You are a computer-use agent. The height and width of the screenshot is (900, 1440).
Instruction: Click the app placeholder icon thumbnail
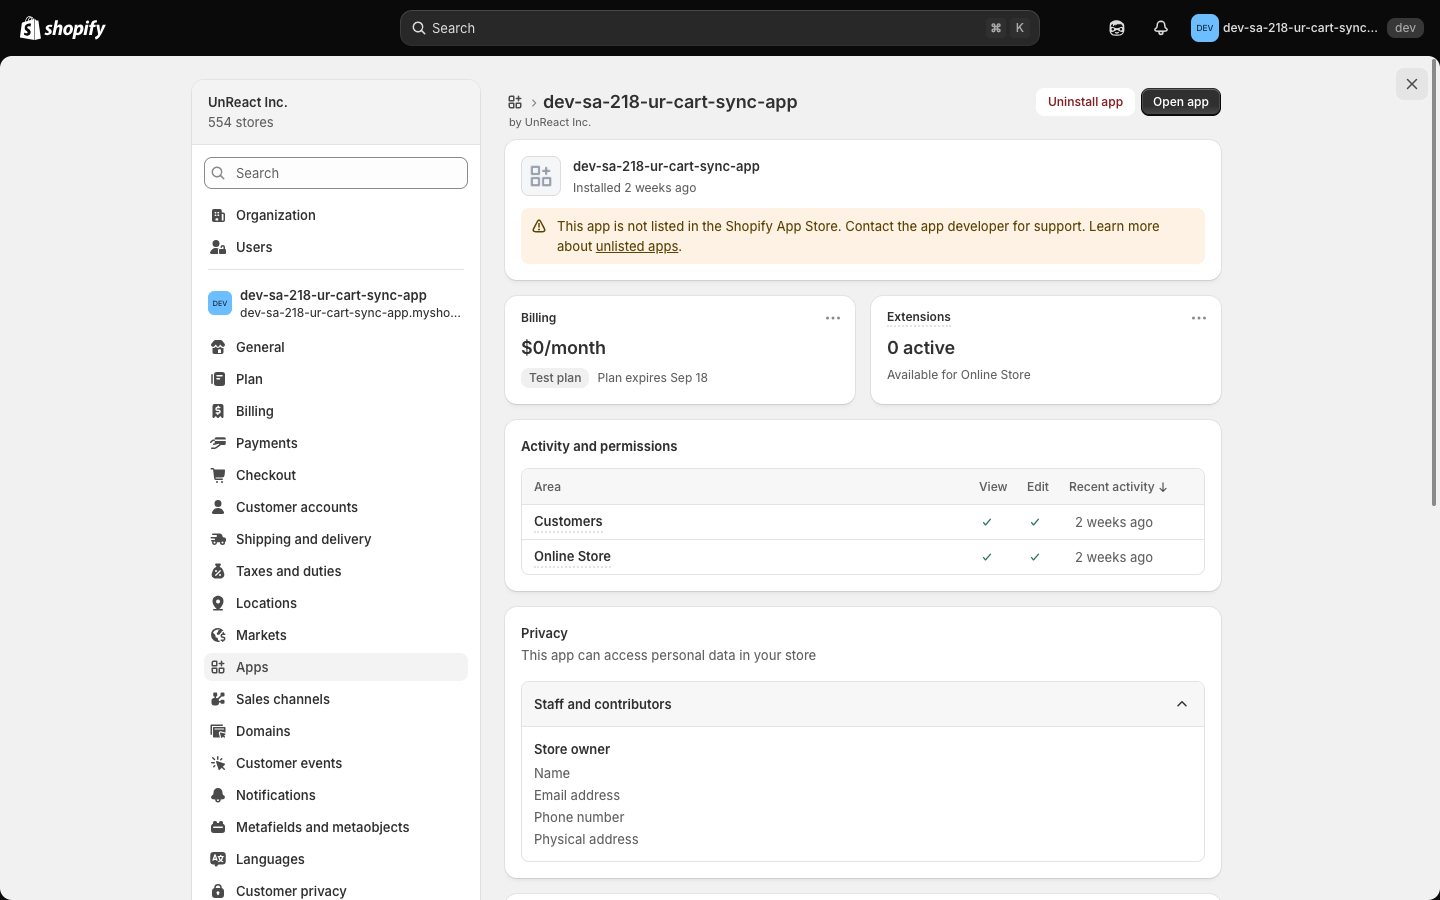(541, 176)
